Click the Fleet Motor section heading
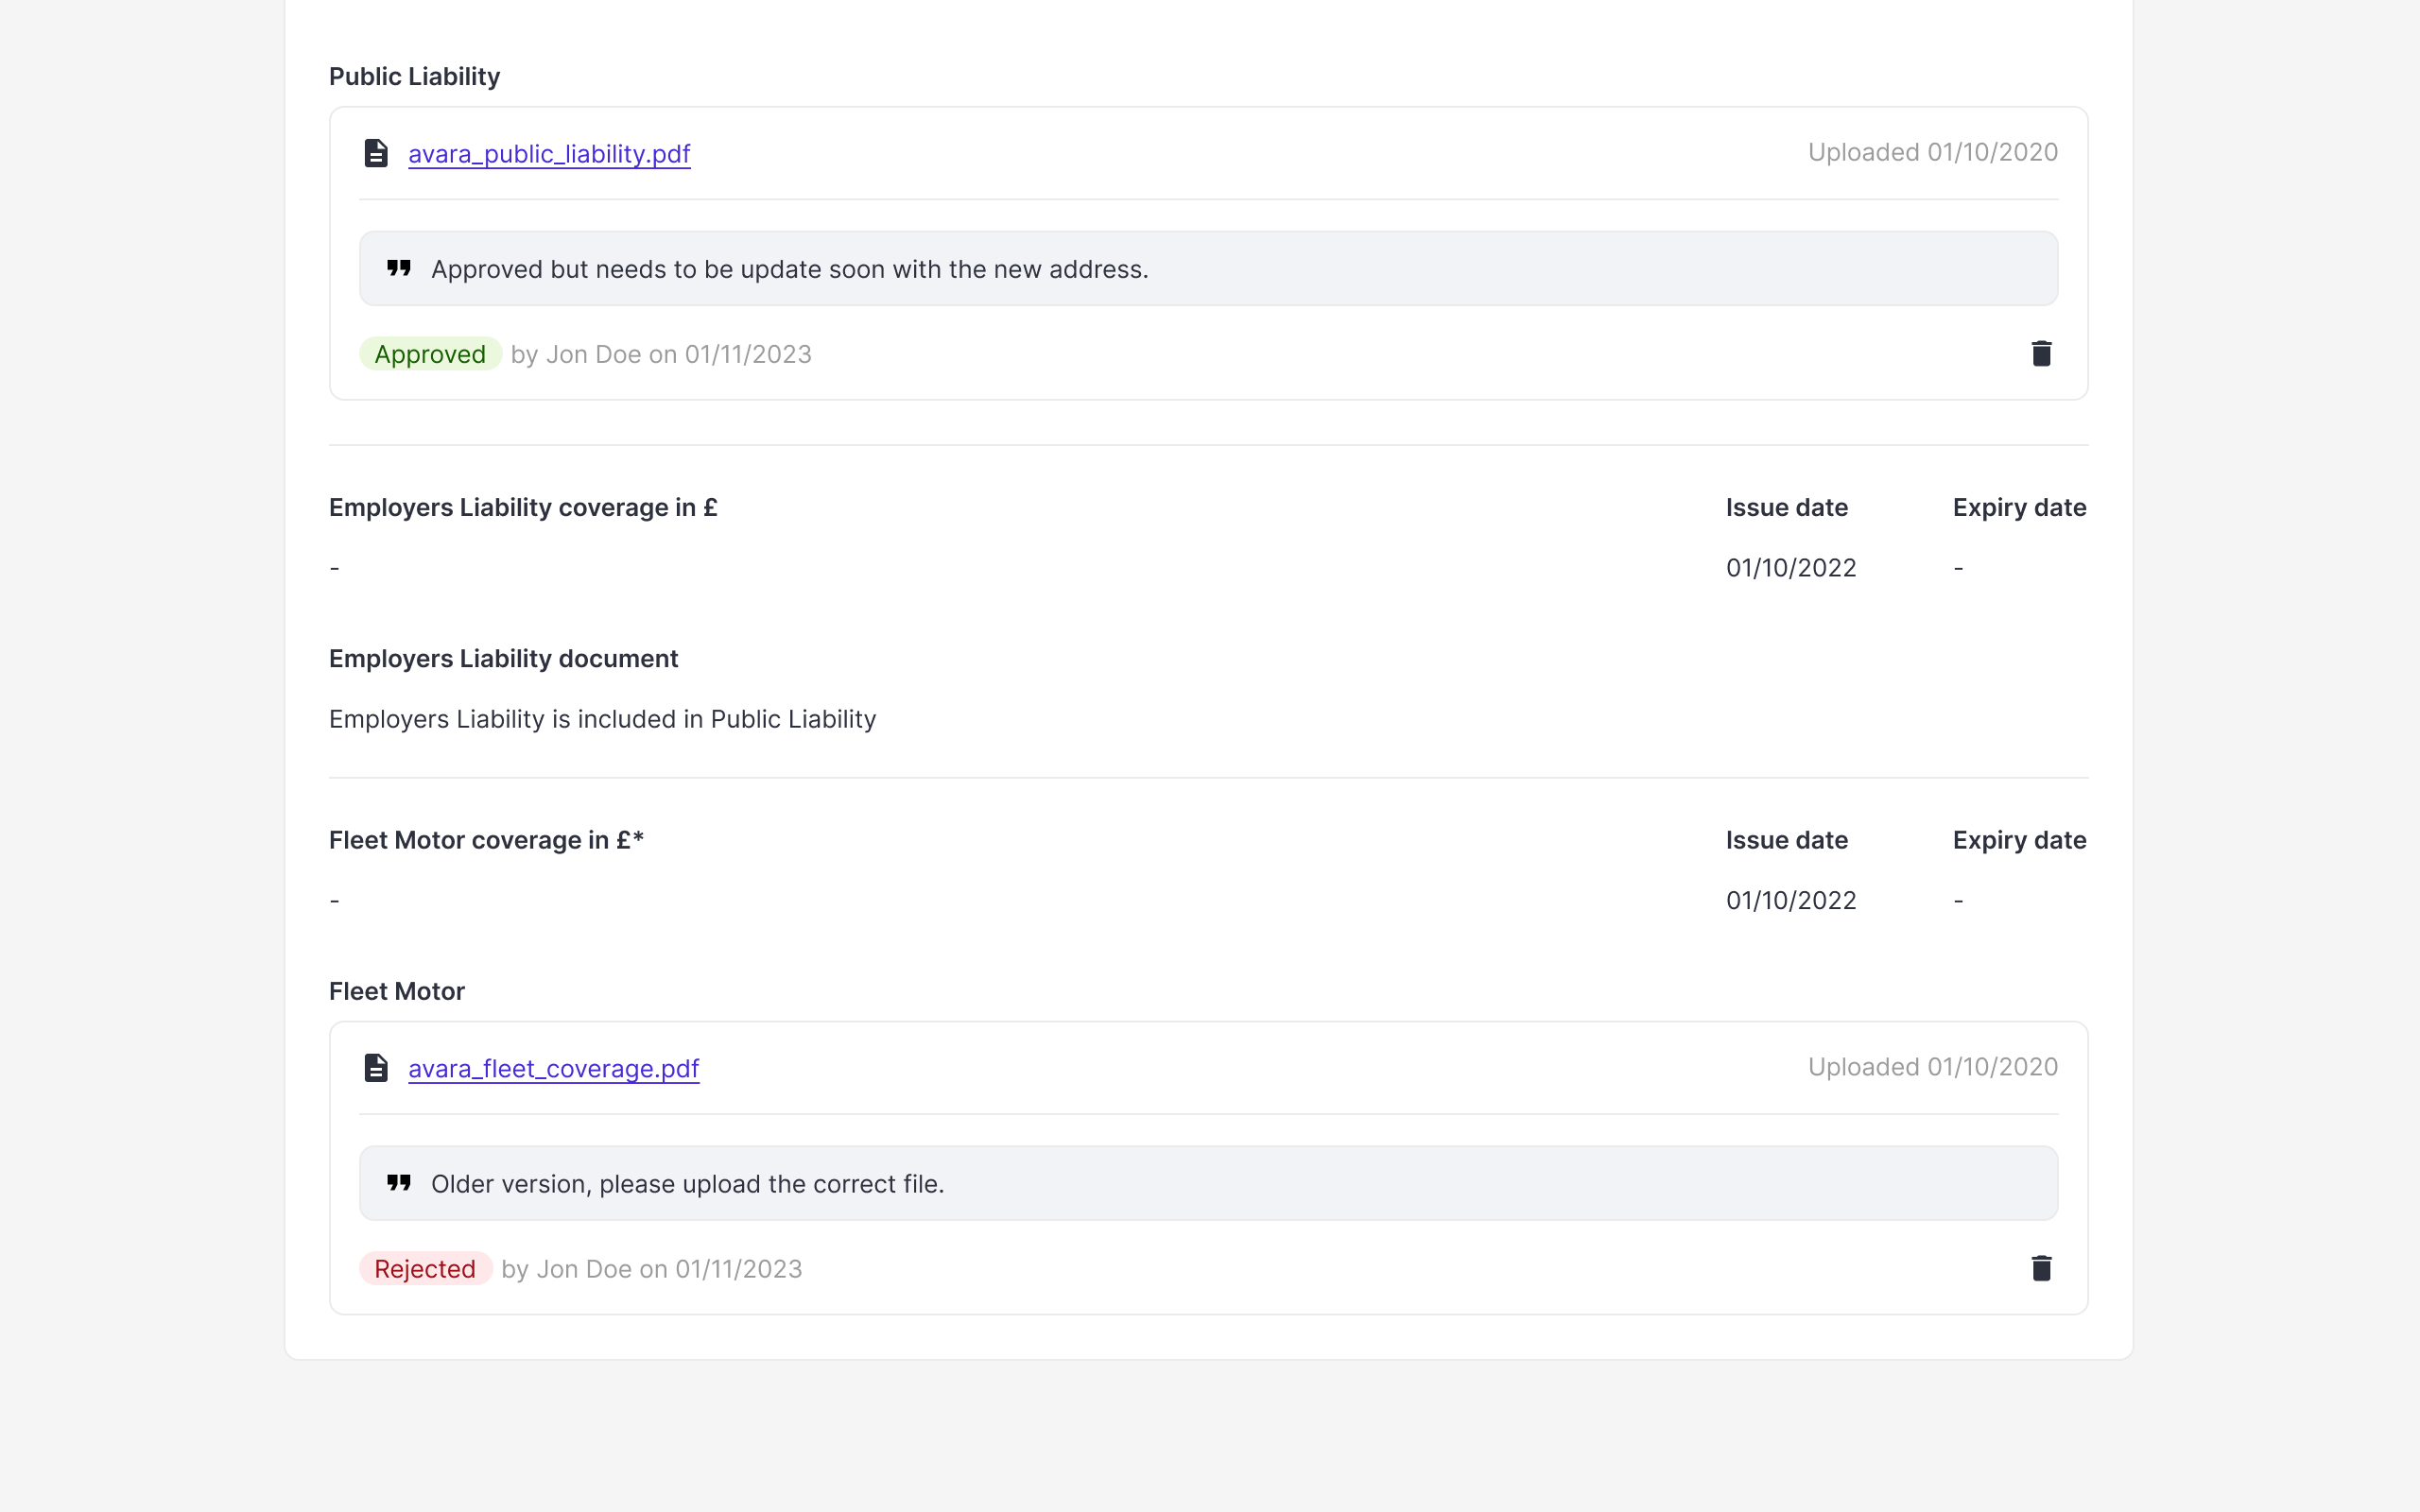Screen dimensions: 2420x1512 pos(397,991)
